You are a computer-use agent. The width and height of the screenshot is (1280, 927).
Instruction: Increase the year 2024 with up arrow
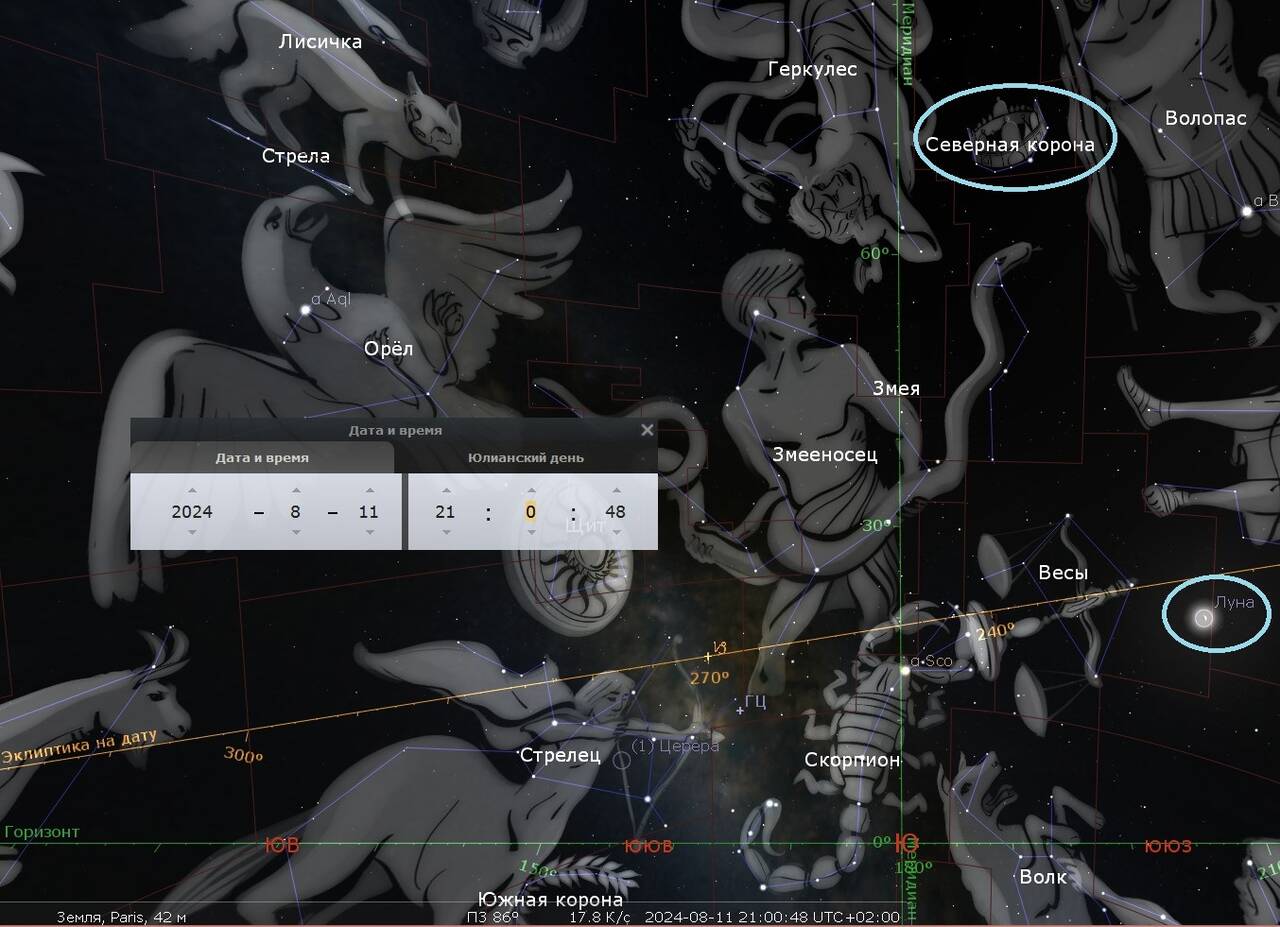click(x=192, y=491)
